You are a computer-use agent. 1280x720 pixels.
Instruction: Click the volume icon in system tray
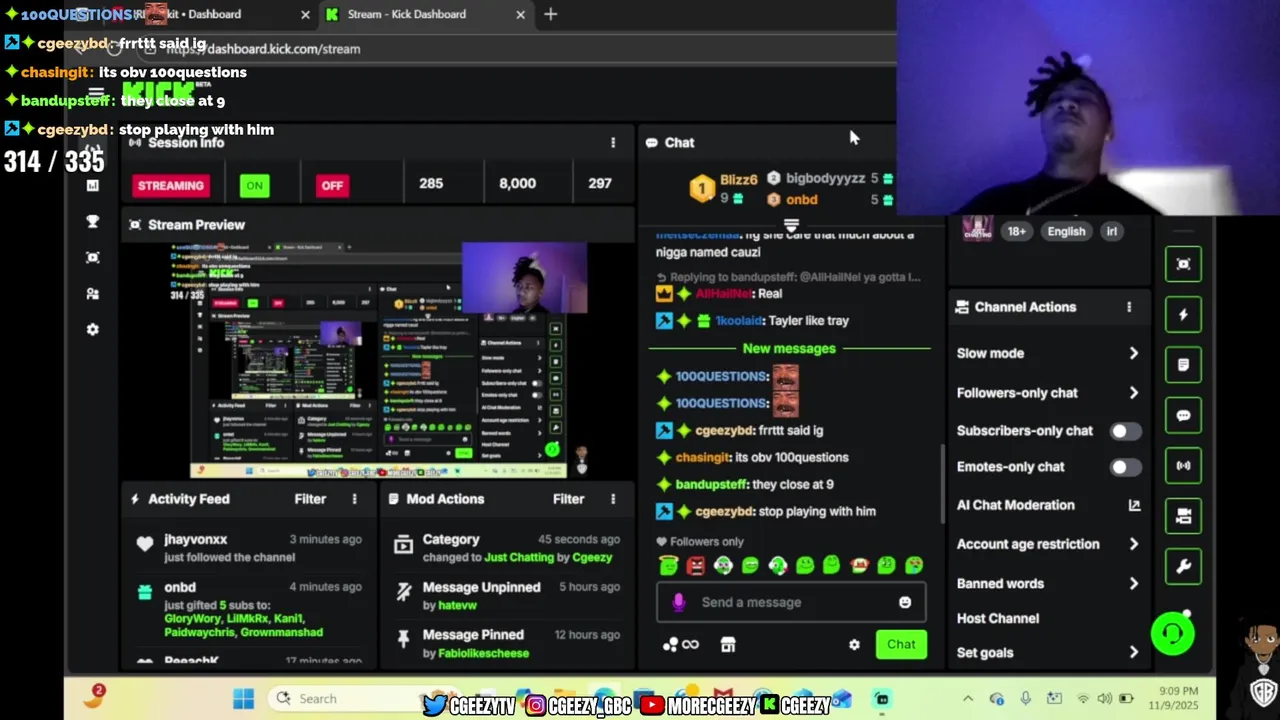point(1104,698)
